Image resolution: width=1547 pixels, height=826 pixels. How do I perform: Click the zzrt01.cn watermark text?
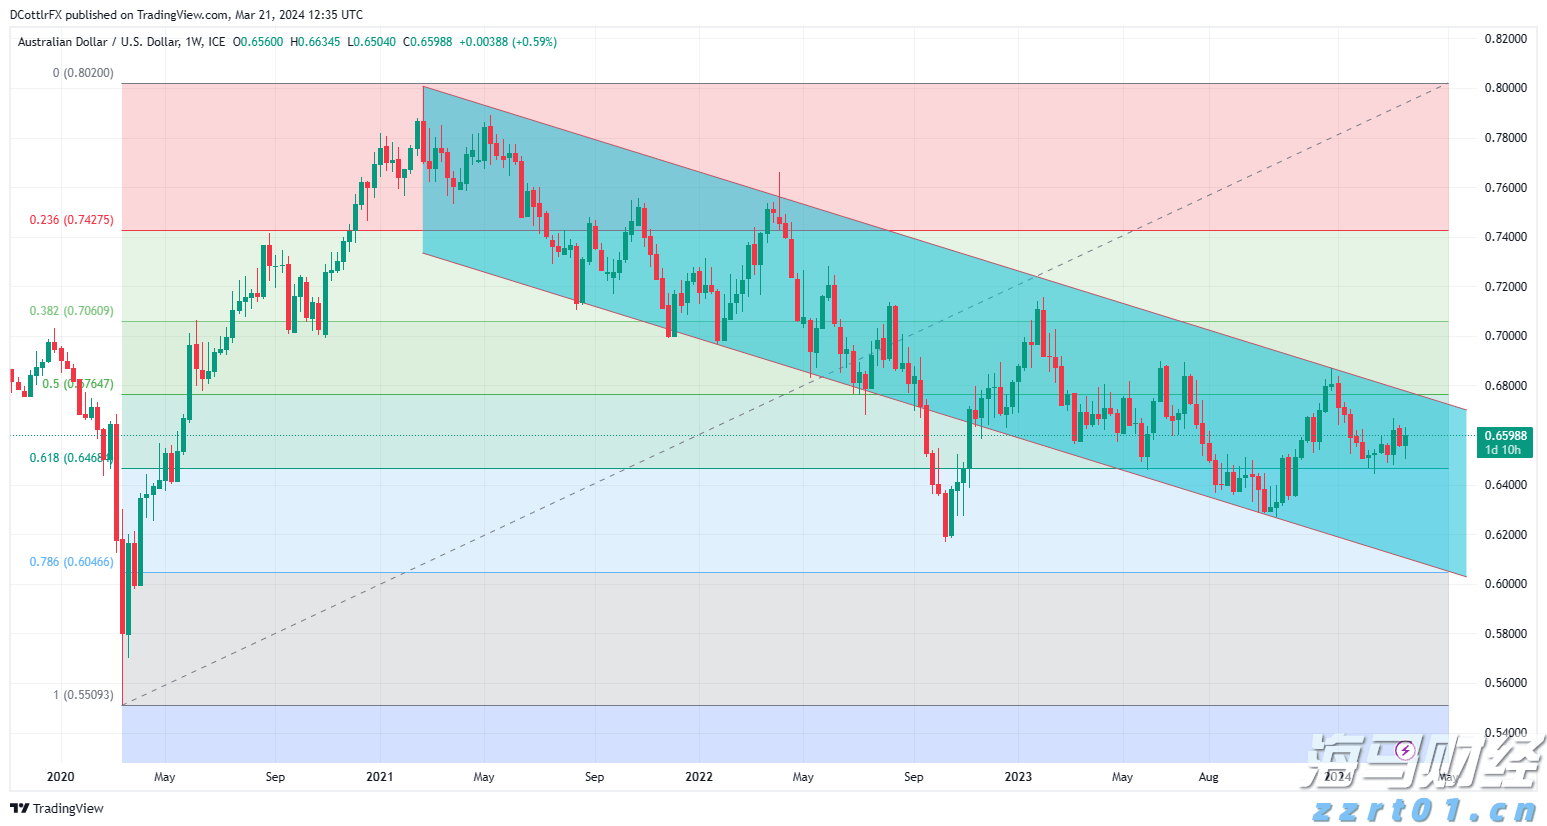(x=1424, y=810)
